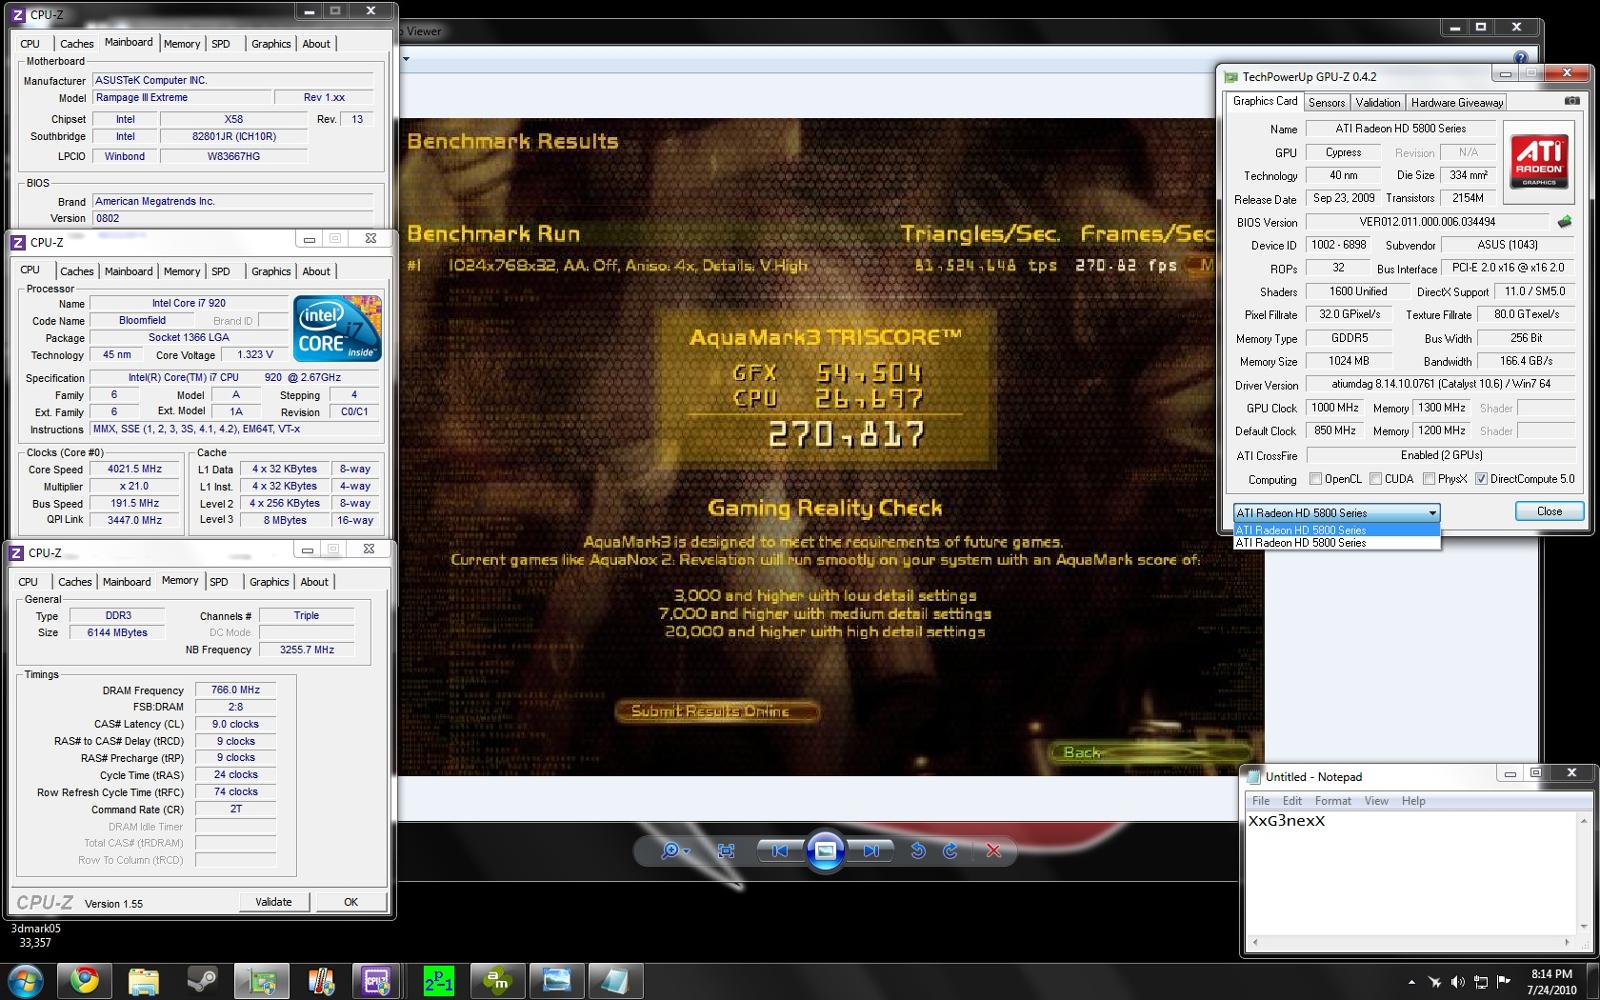Switch to GPU-Z taskbar button

pyautogui.click(x=262, y=981)
